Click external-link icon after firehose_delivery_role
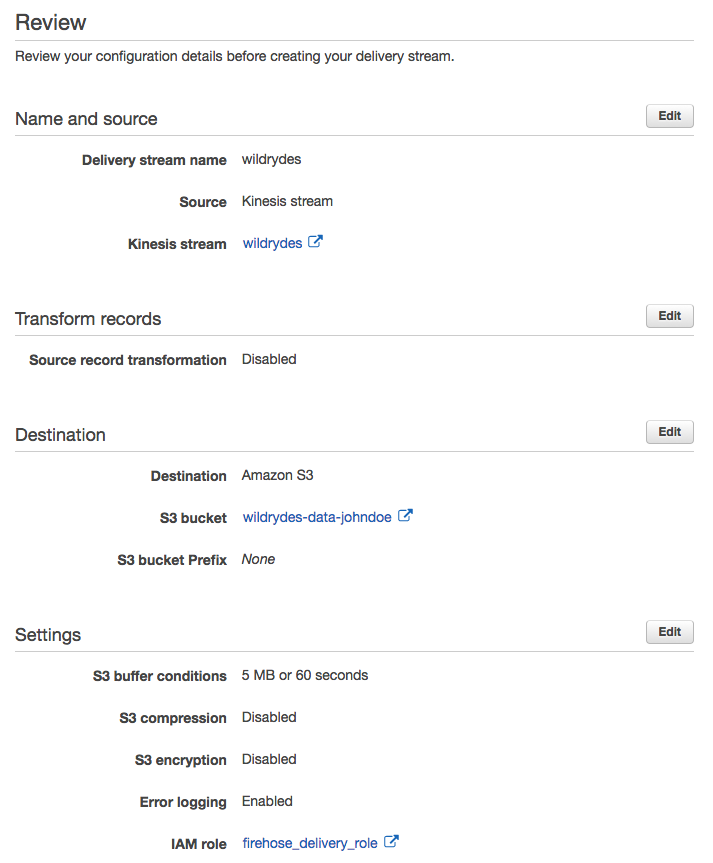Viewport: 713px width, 863px height. (391, 842)
